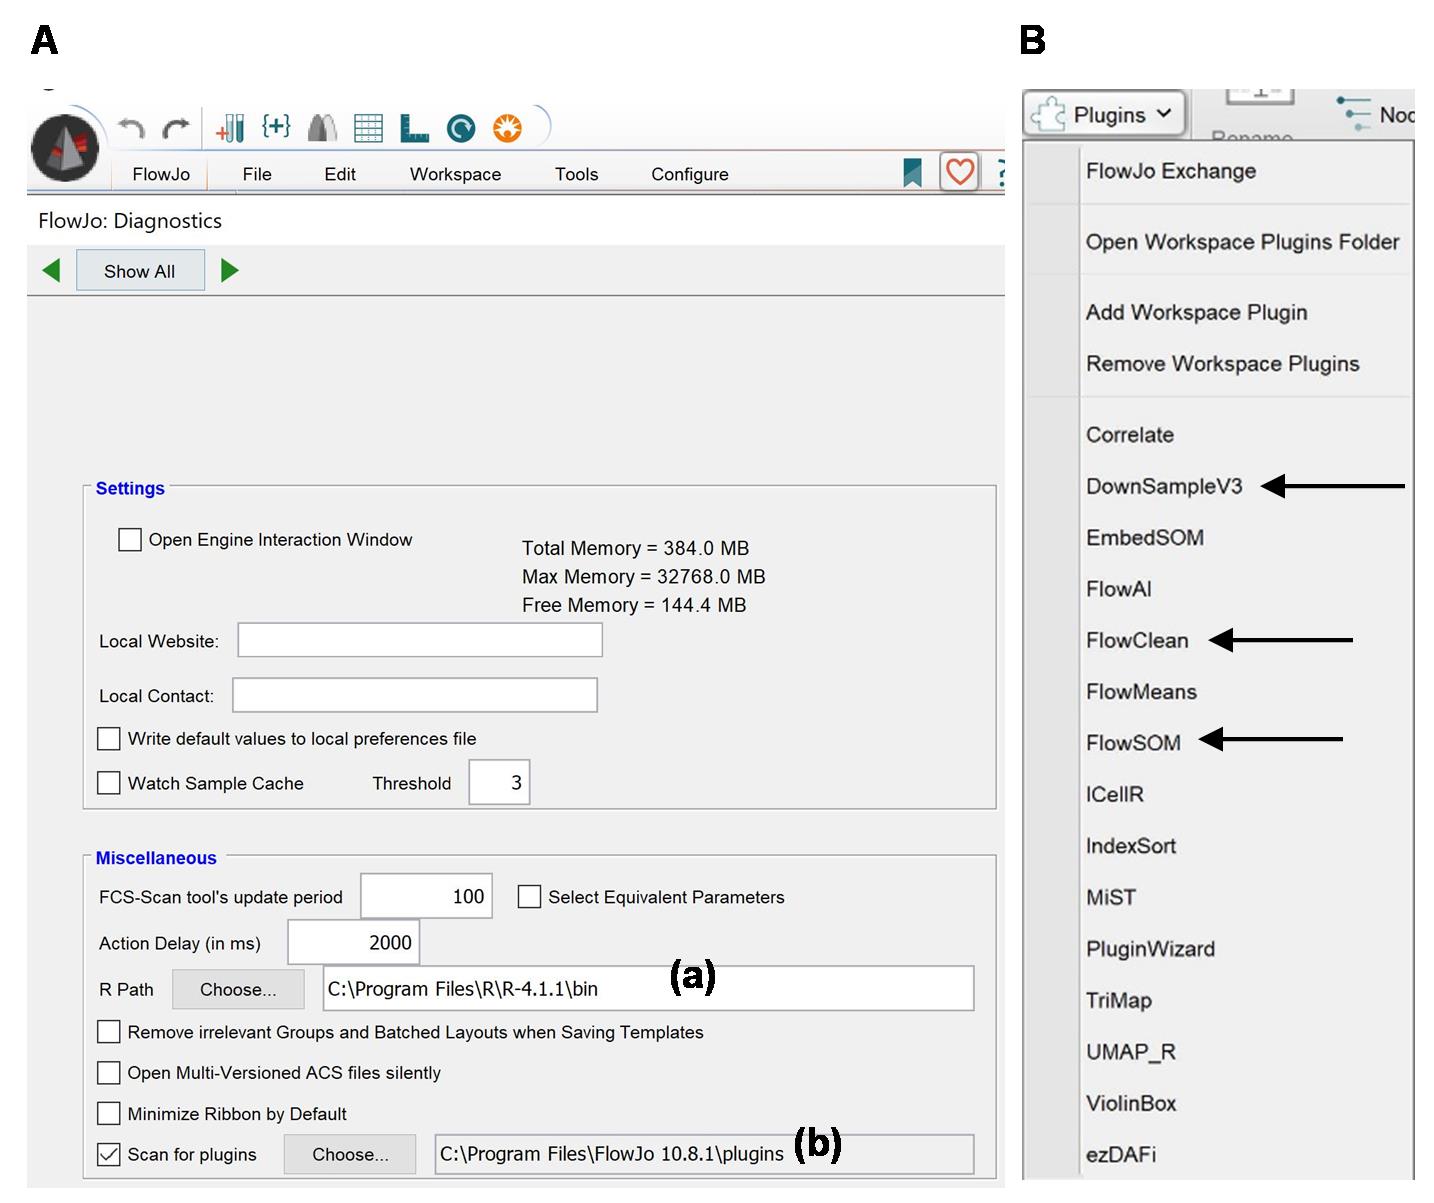
Task: Click the green forward arrow
Action: [229, 270]
